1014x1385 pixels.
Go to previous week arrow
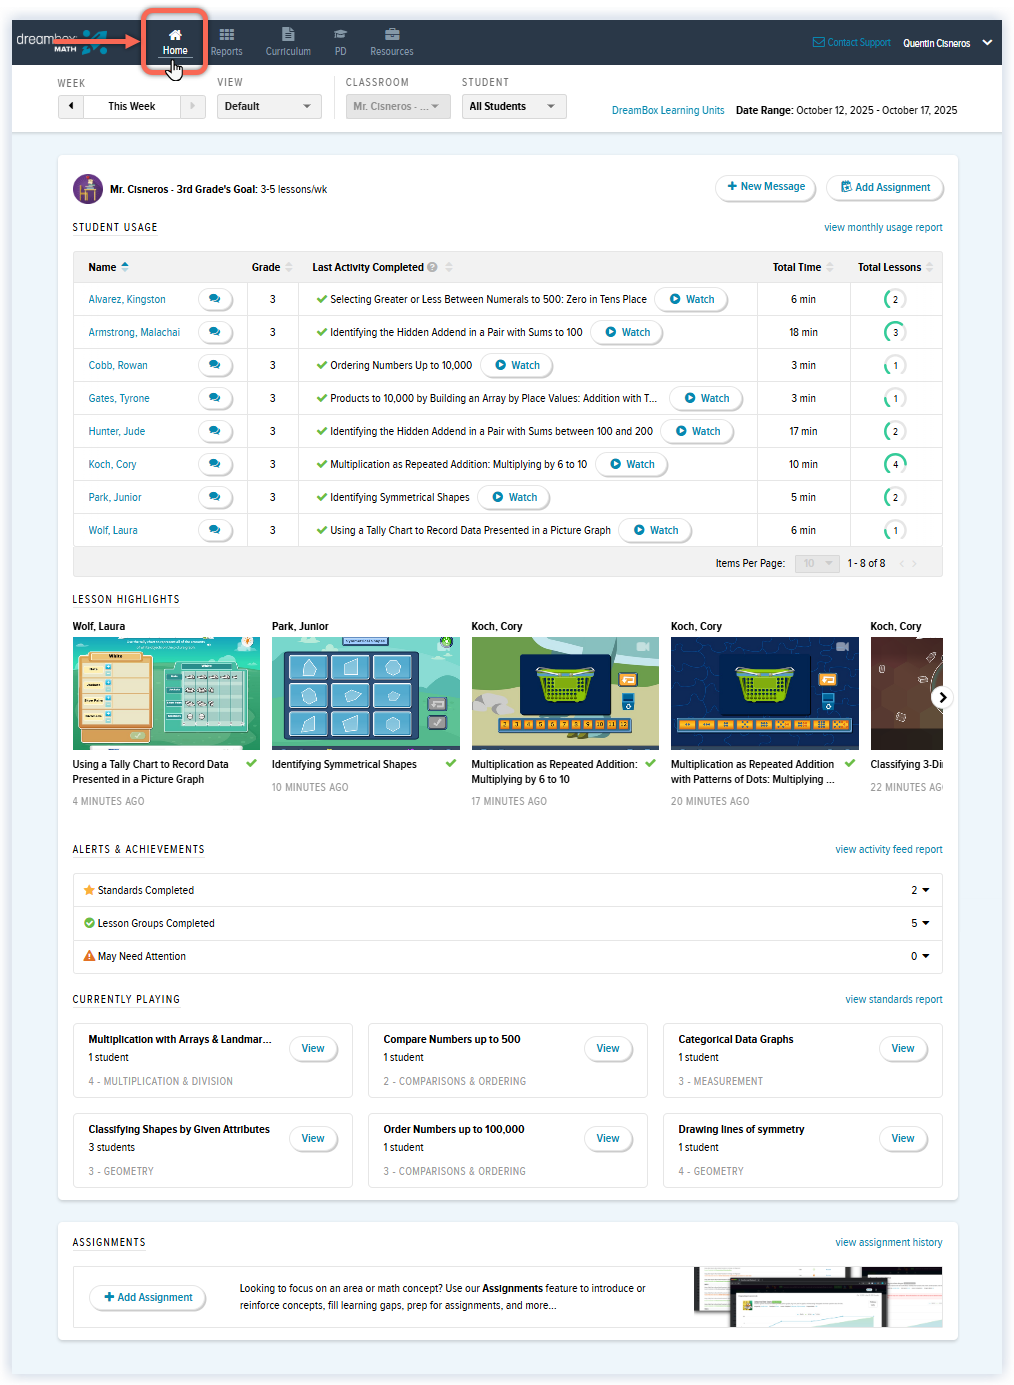tap(71, 106)
